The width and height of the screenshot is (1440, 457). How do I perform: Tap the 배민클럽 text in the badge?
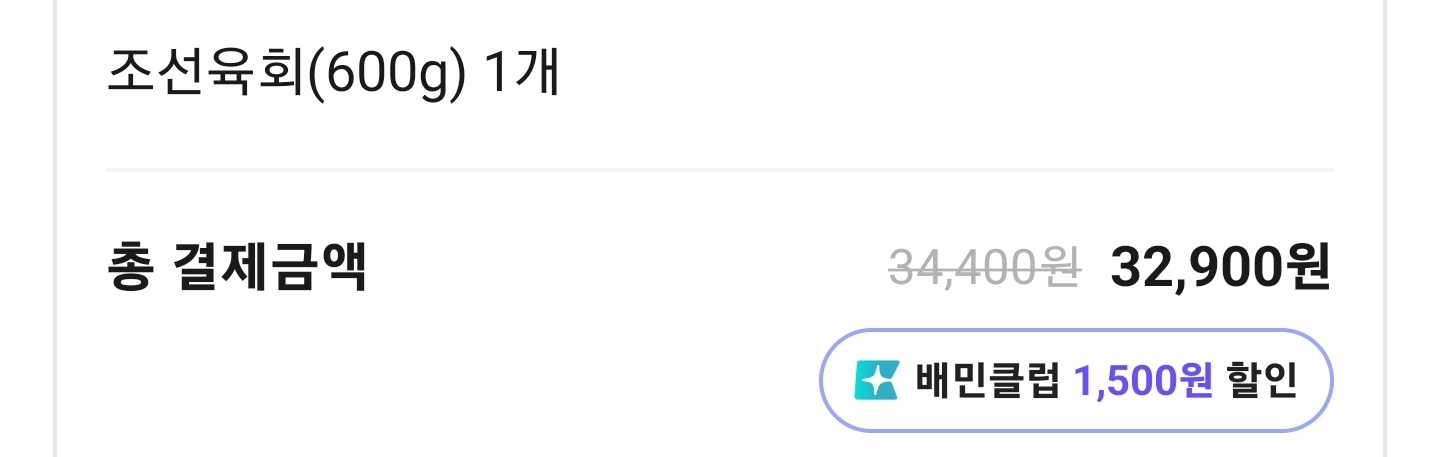click(986, 380)
